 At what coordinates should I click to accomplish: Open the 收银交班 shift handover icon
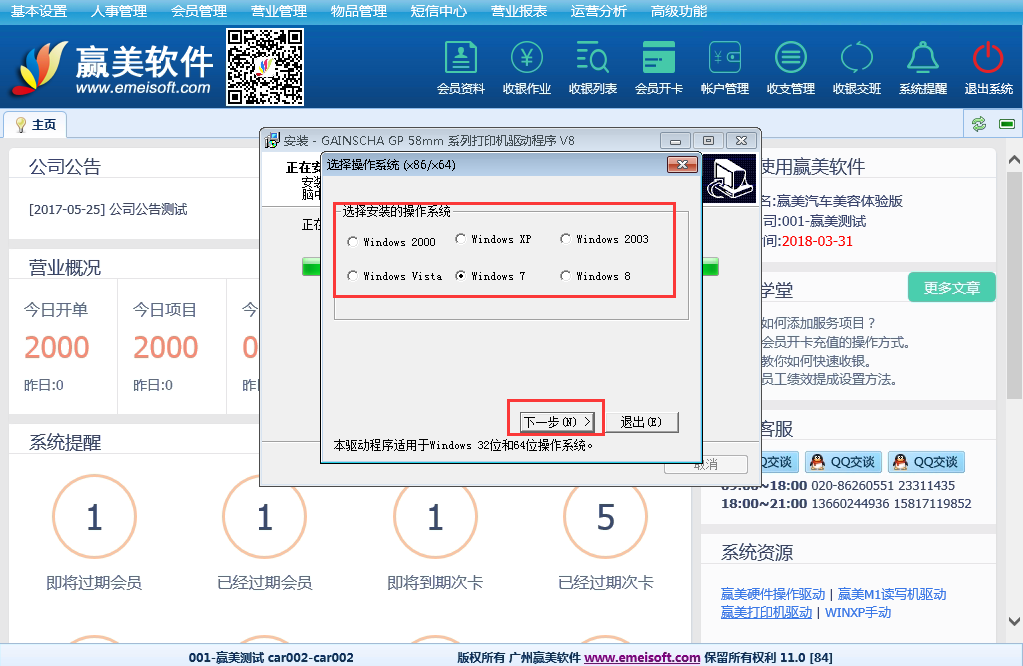click(x=856, y=59)
